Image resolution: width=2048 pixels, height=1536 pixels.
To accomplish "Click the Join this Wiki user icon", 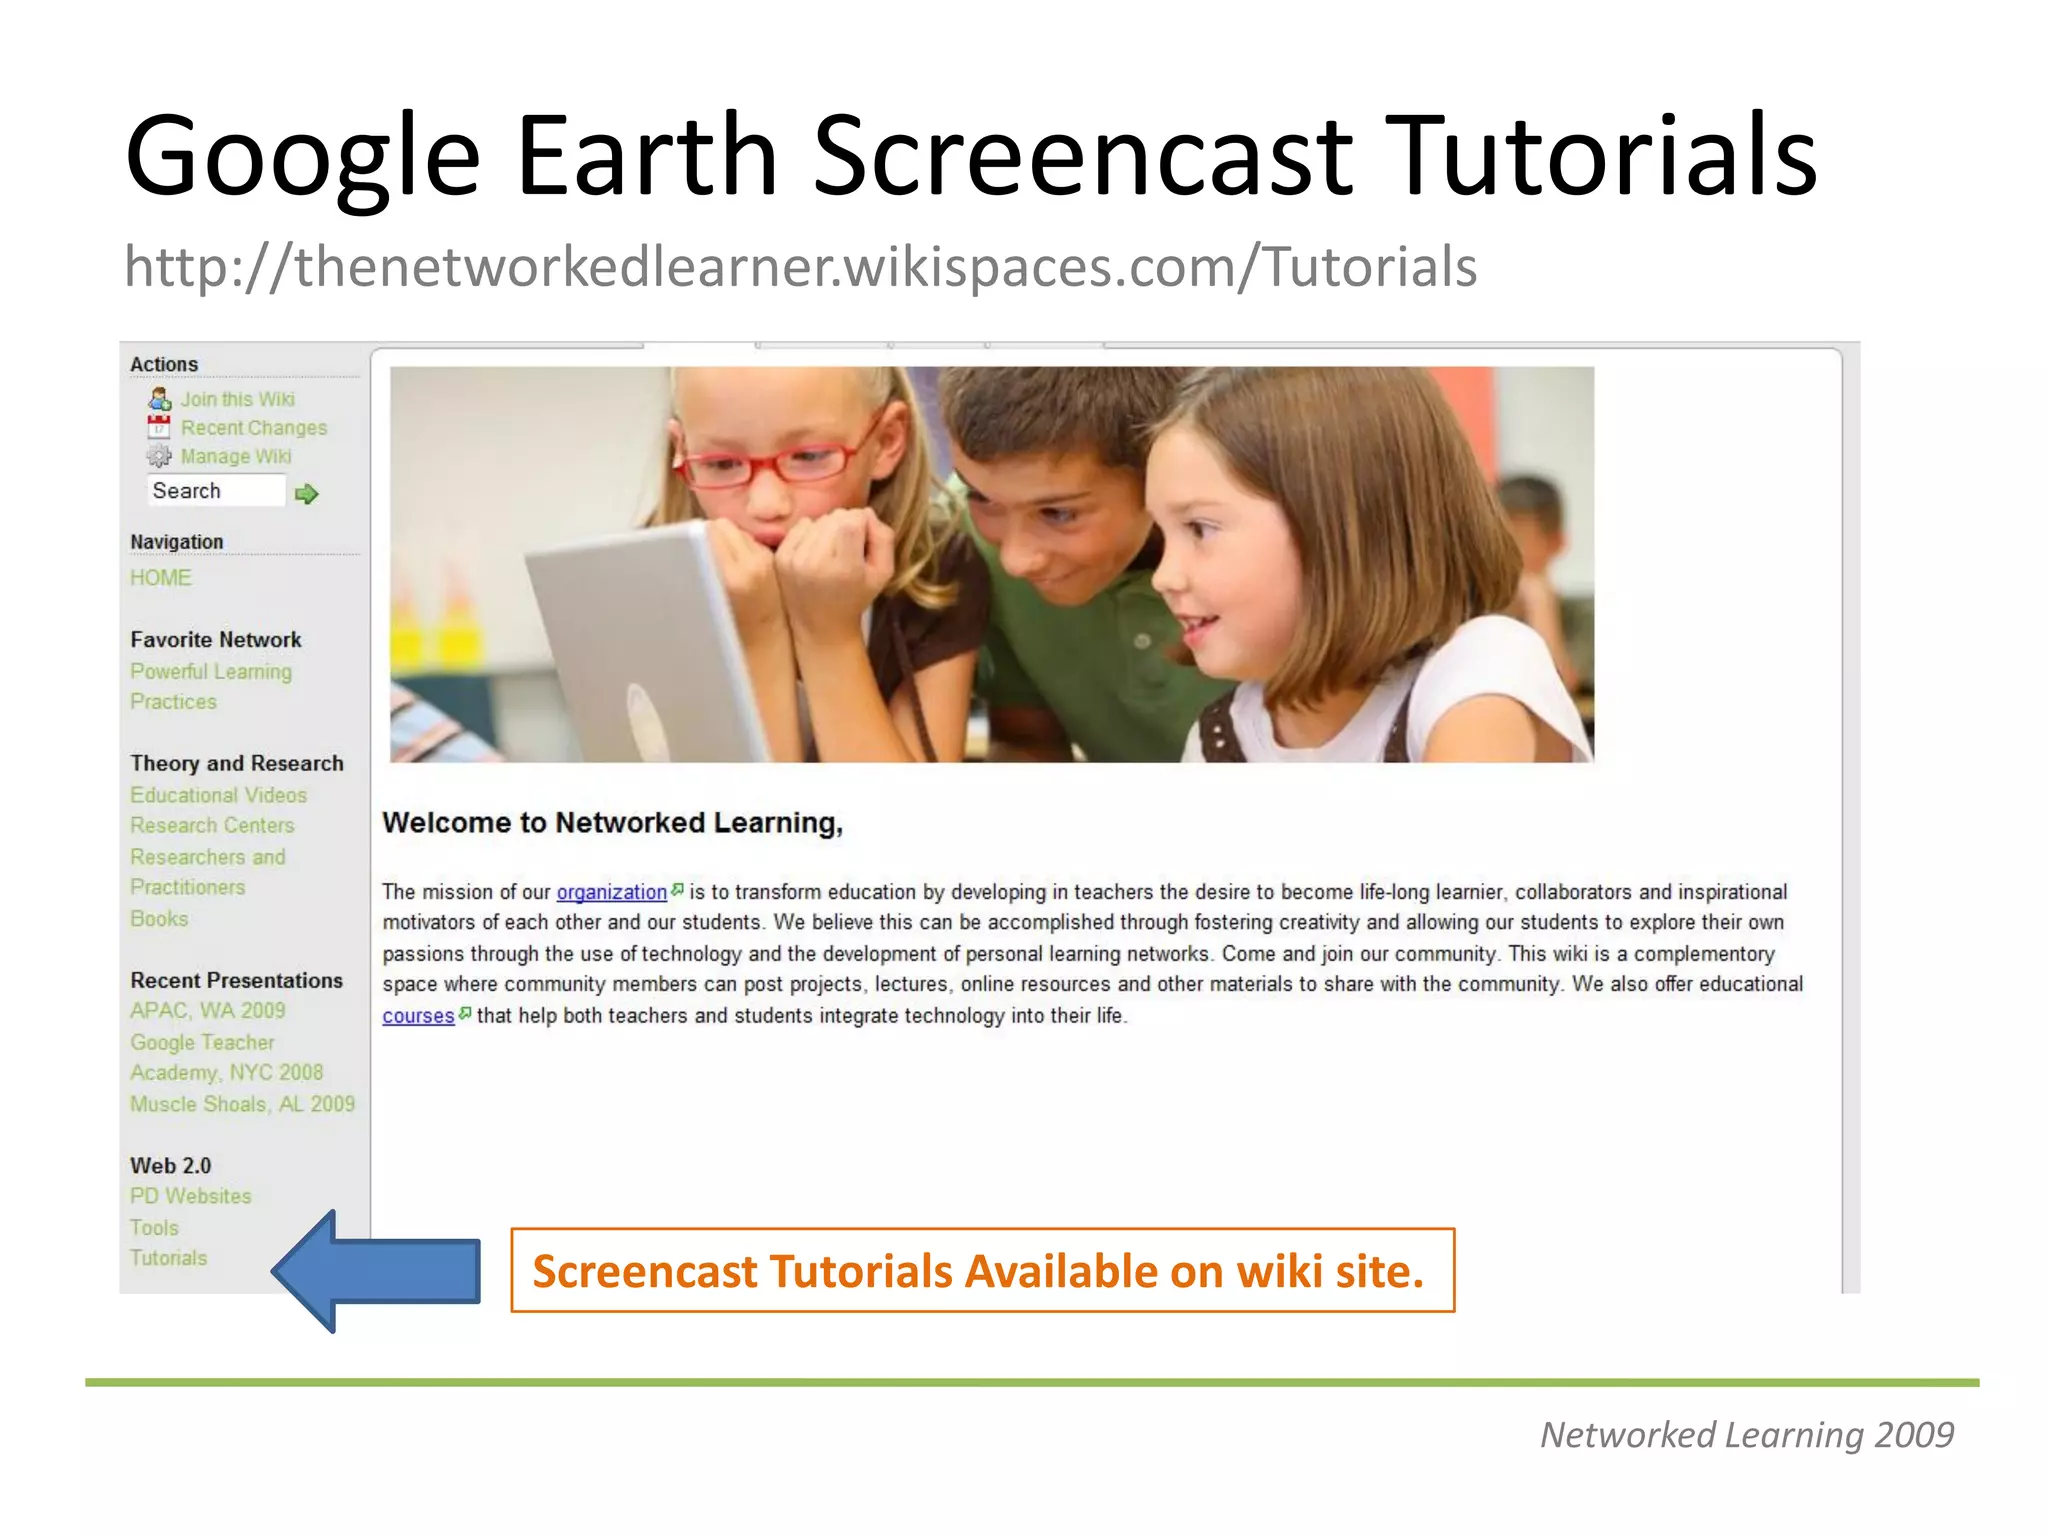I will (x=160, y=399).
